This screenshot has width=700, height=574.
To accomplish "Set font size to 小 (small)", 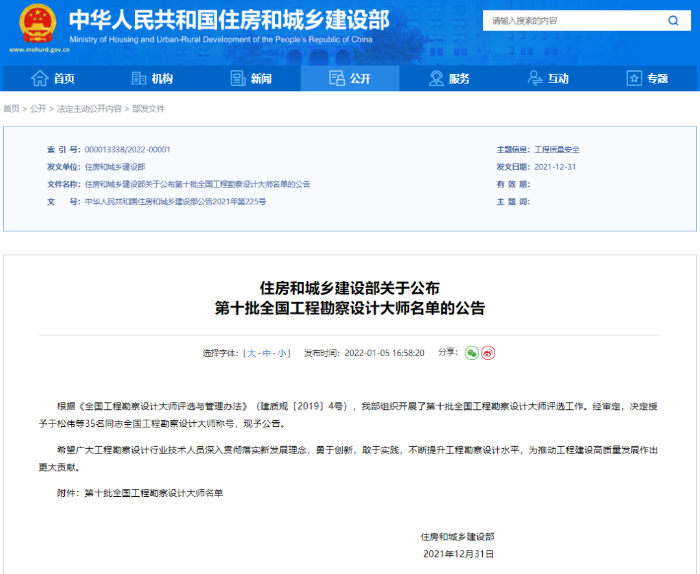I will pos(282,353).
